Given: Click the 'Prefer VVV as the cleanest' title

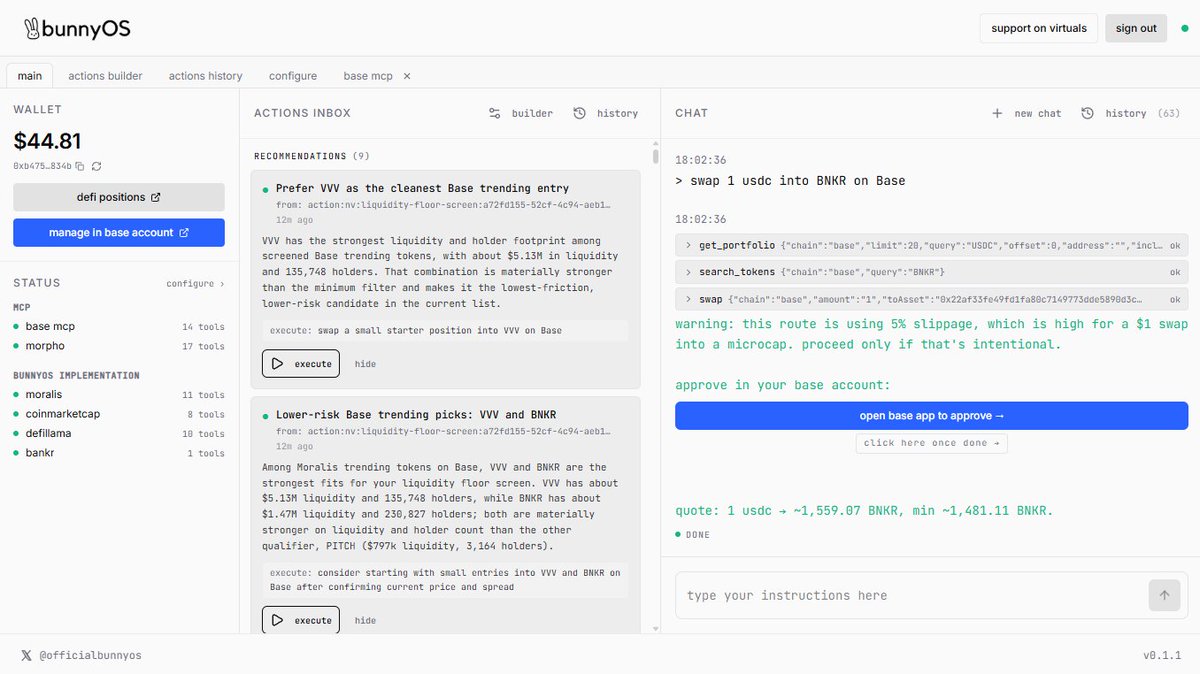Looking at the screenshot, I should pyautogui.click(x=422, y=188).
